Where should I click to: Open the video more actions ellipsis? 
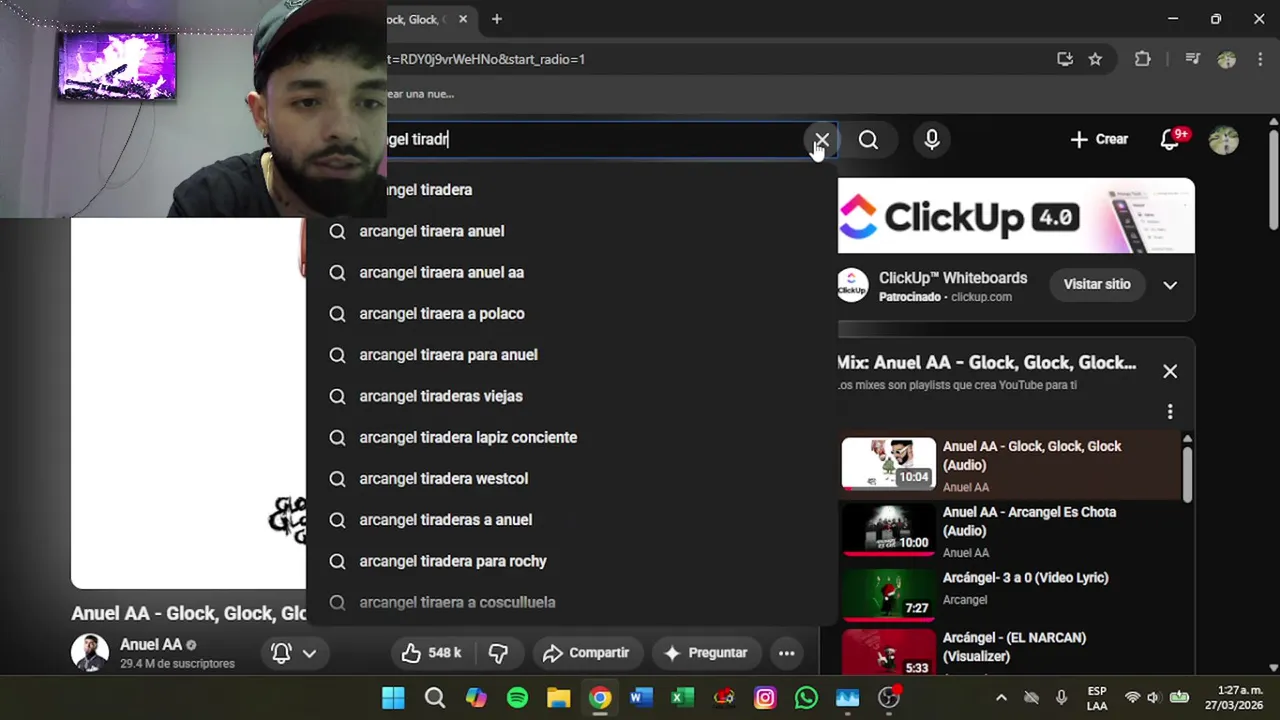pyautogui.click(x=787, y=653)
